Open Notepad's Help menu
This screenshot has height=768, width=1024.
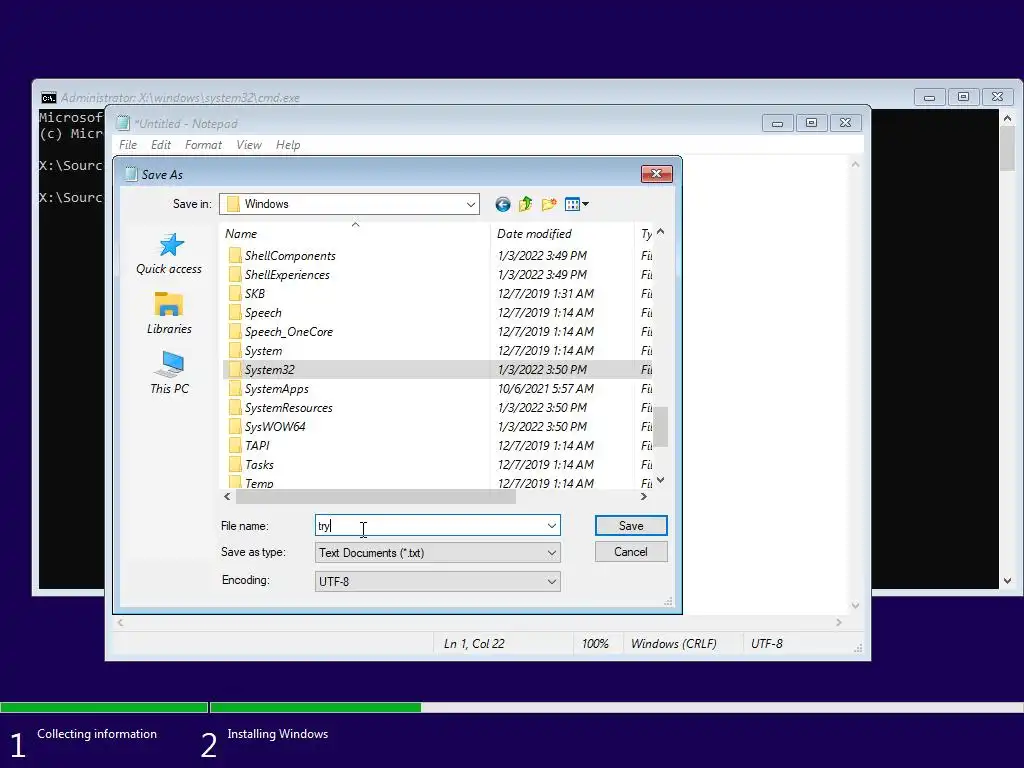pos(288,145)
